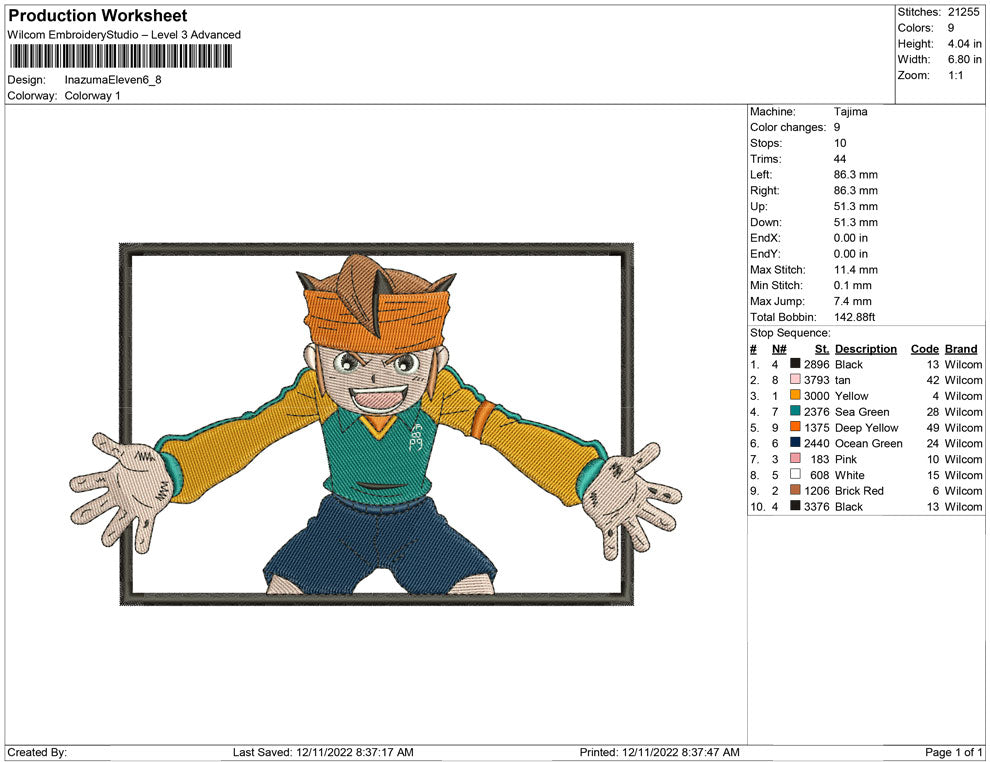Screen dimensions: 990x762
Task: Click the Stitches count 21255
Action: tap(963, 12)
